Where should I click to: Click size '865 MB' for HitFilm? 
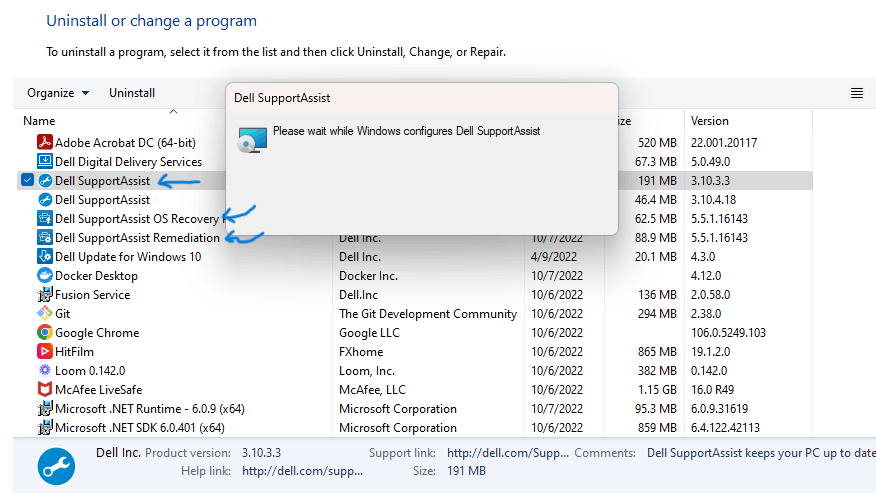pyautogui.click(x=657, y=352)
